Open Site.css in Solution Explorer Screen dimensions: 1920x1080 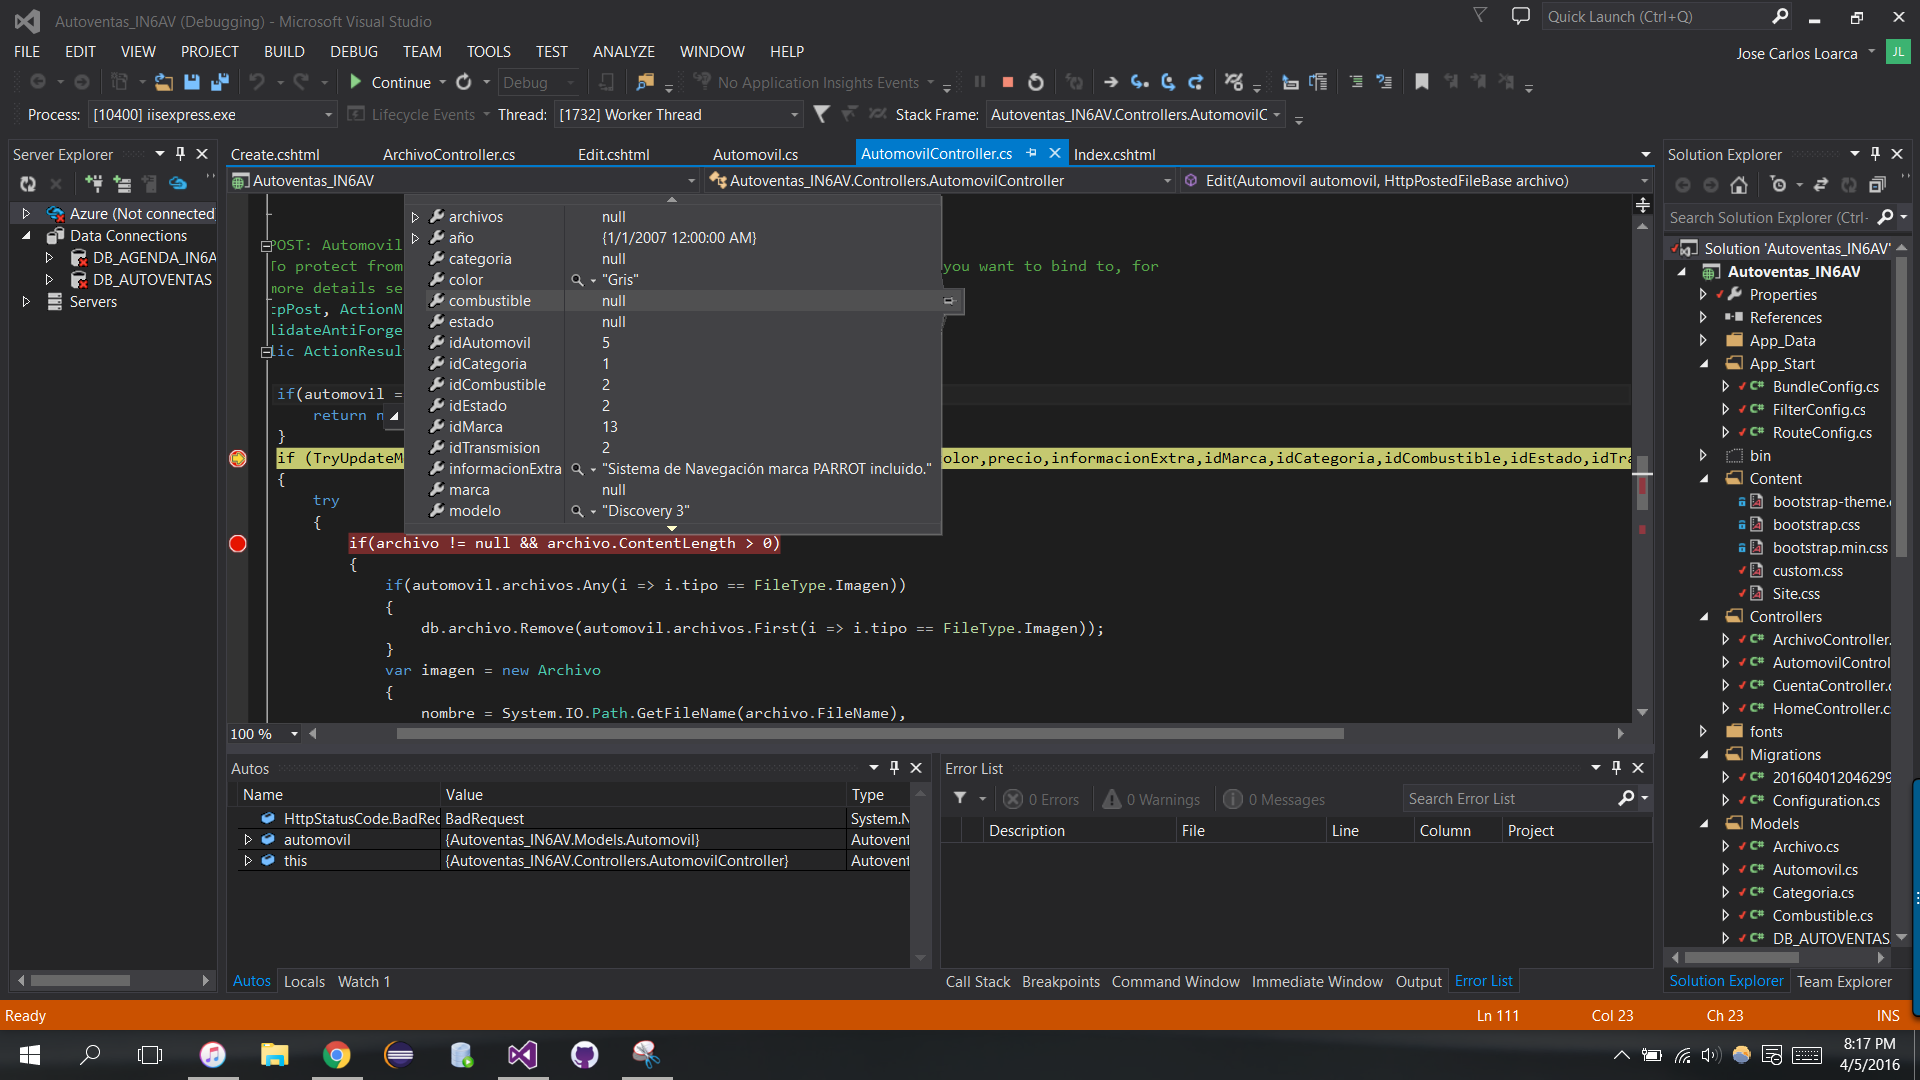1796,594
